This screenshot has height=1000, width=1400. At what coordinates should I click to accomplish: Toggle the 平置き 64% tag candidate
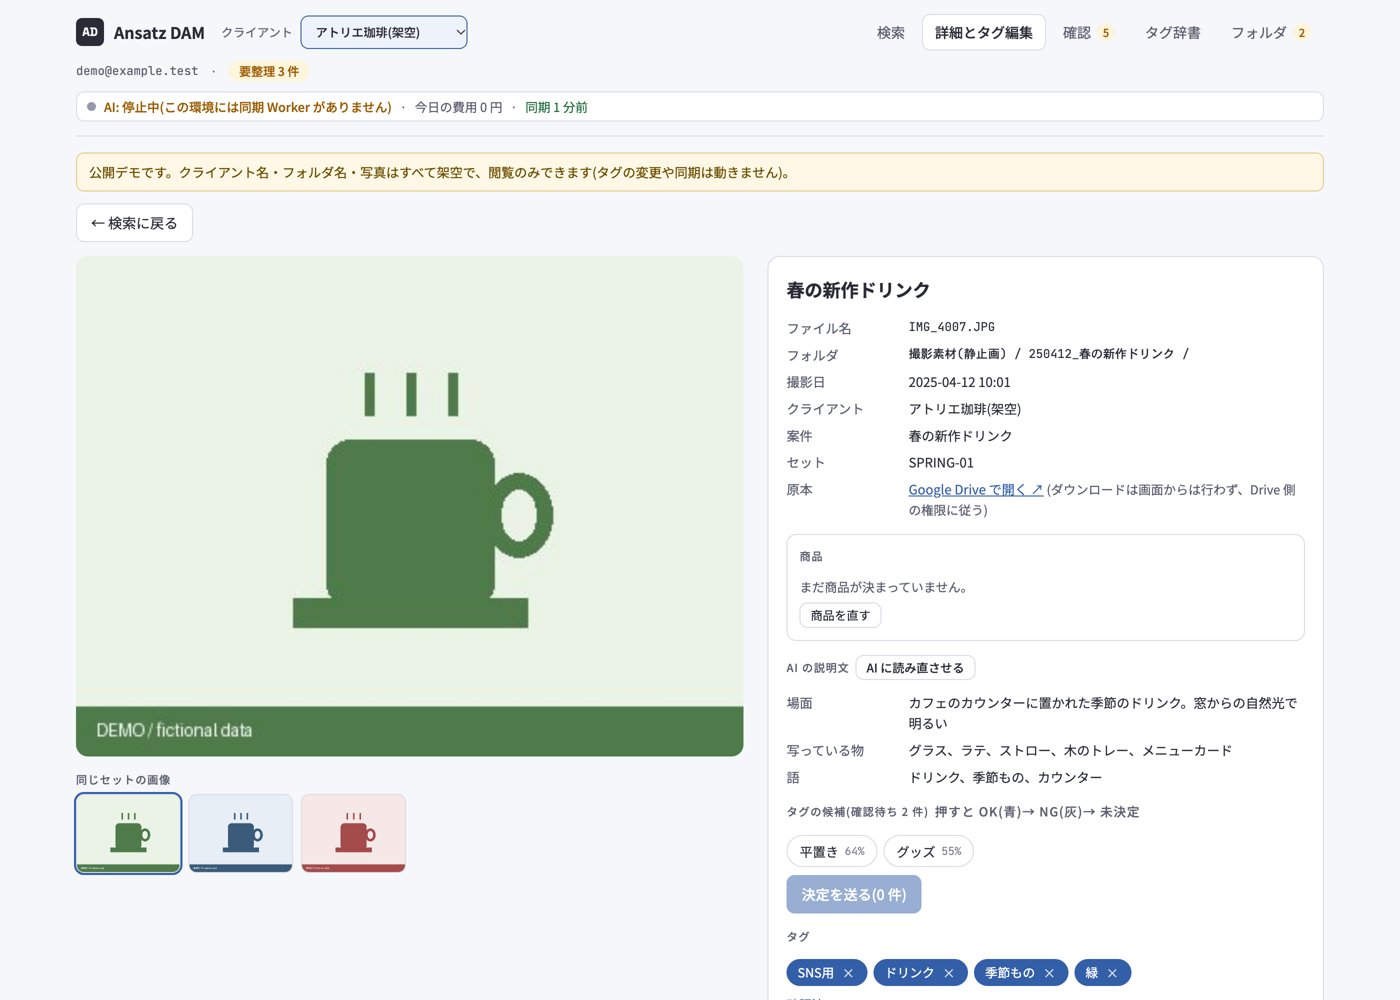(x=832, y=851)
